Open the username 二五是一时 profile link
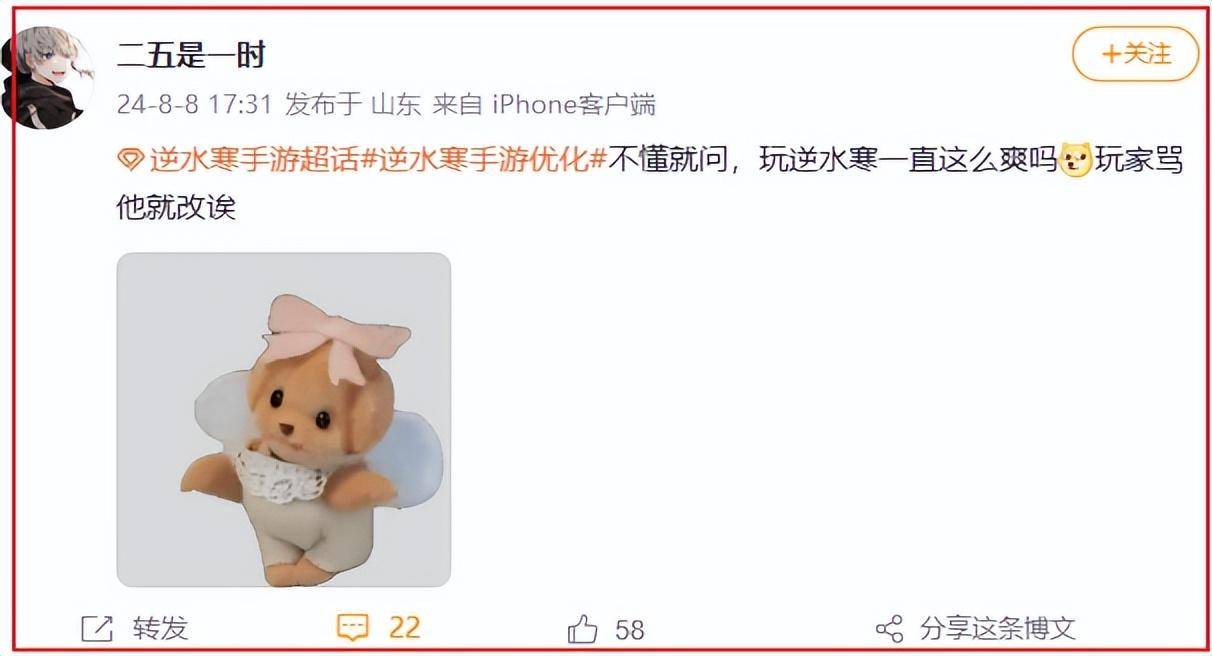Viewport: 1212px width, 656px height. pos(191,54)
